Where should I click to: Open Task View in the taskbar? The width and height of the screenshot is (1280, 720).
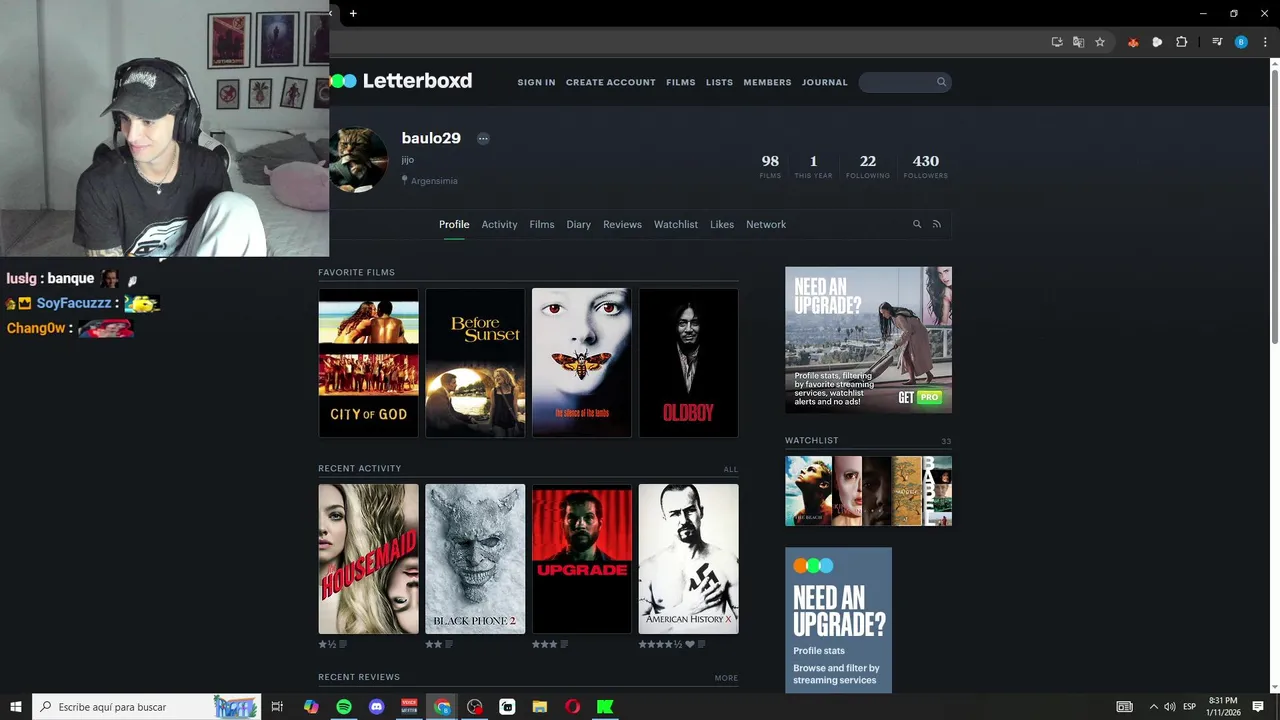point(277,706)
